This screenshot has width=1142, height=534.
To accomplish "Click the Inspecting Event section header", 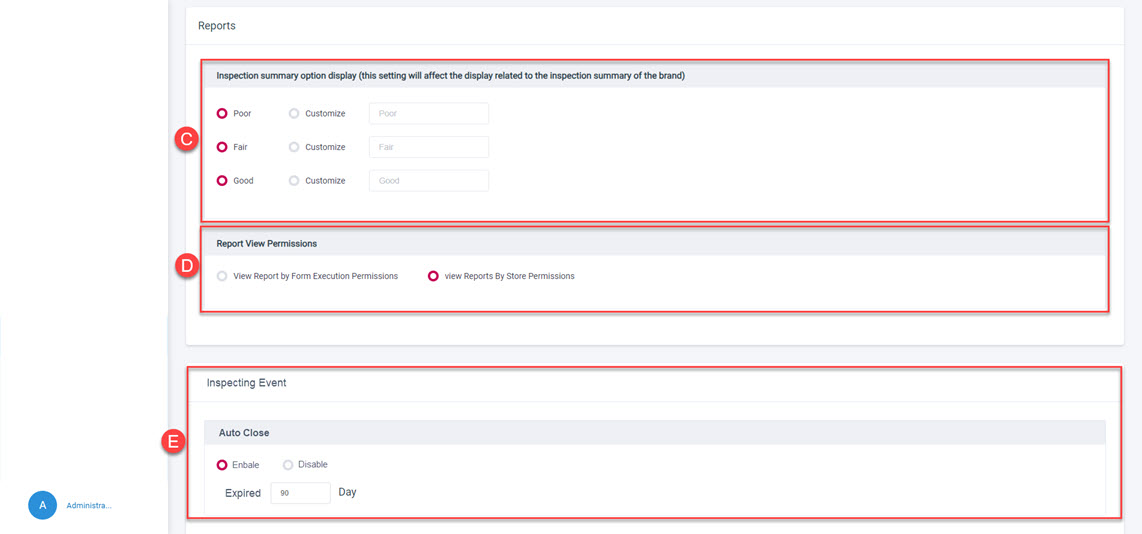I will coord(247,383).
